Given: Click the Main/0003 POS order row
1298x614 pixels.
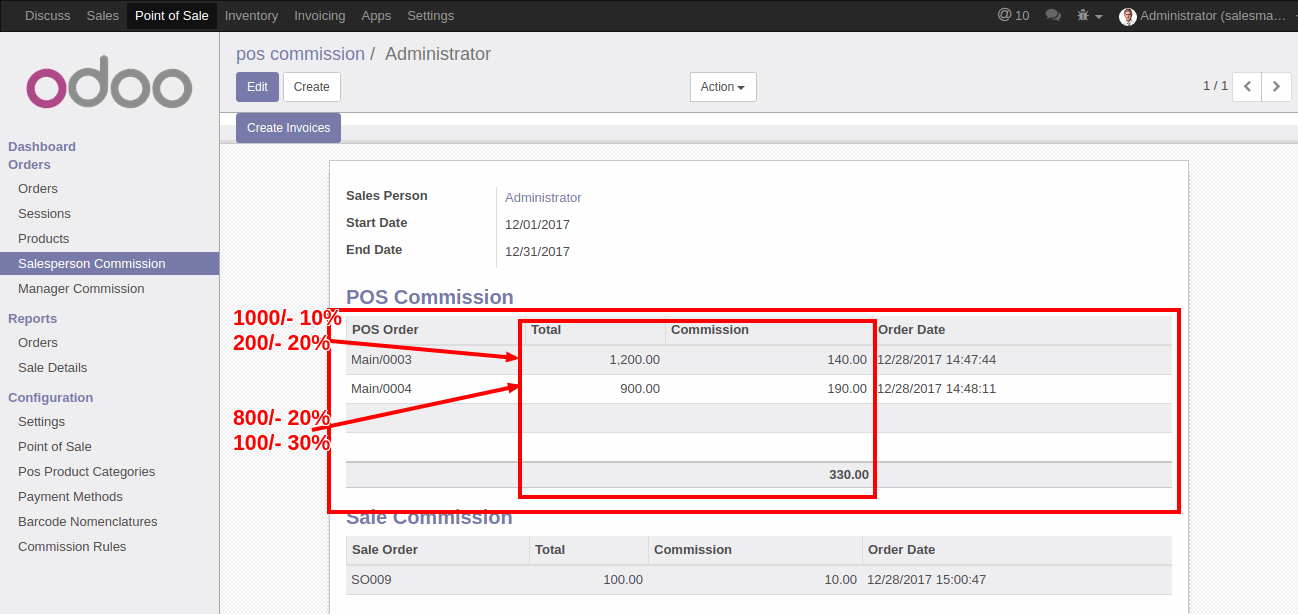Looking at the screenshot, I should 759,360.
